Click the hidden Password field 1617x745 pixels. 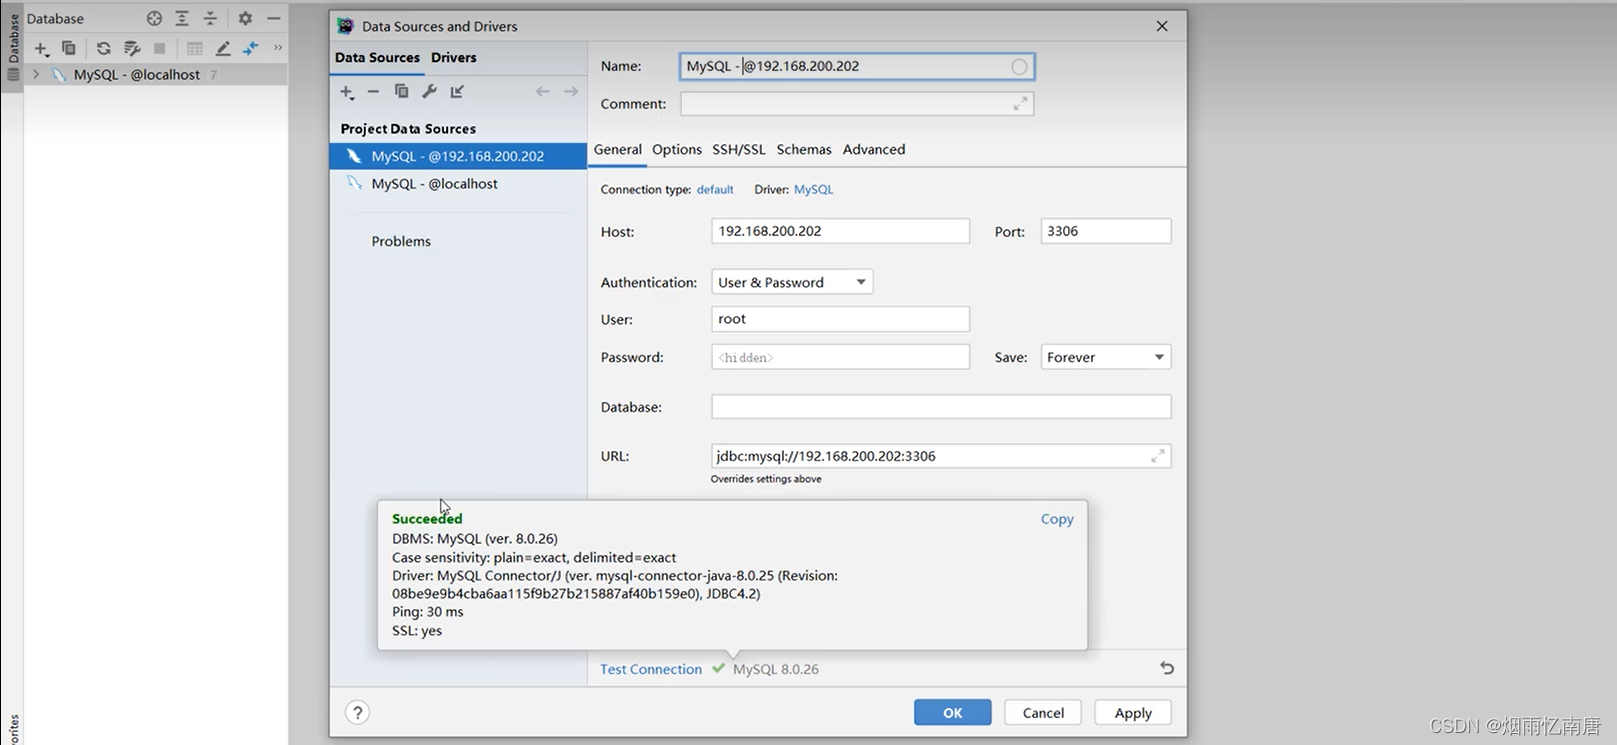coord(840,357)
